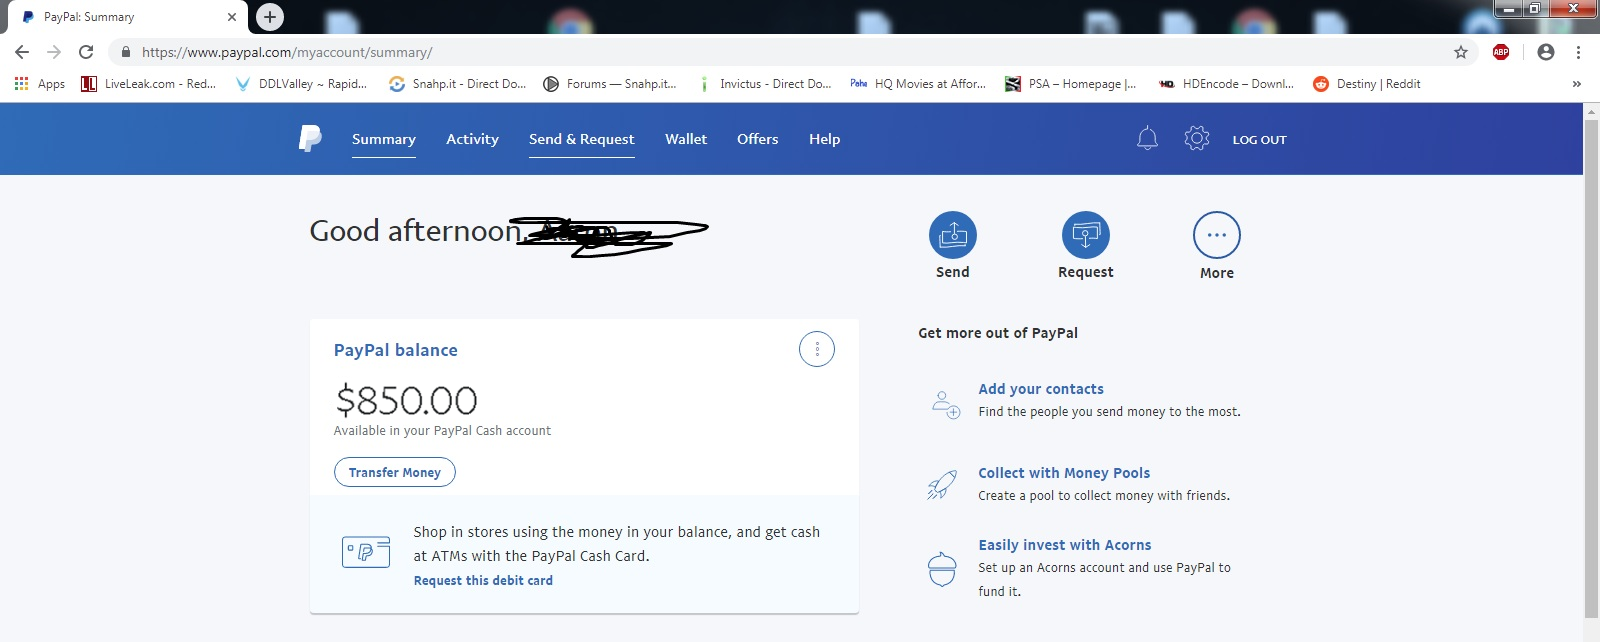The width and height of the screenshot is (1600, 642).
Task: Click the Request this debit card link
Action: [483, 580]
